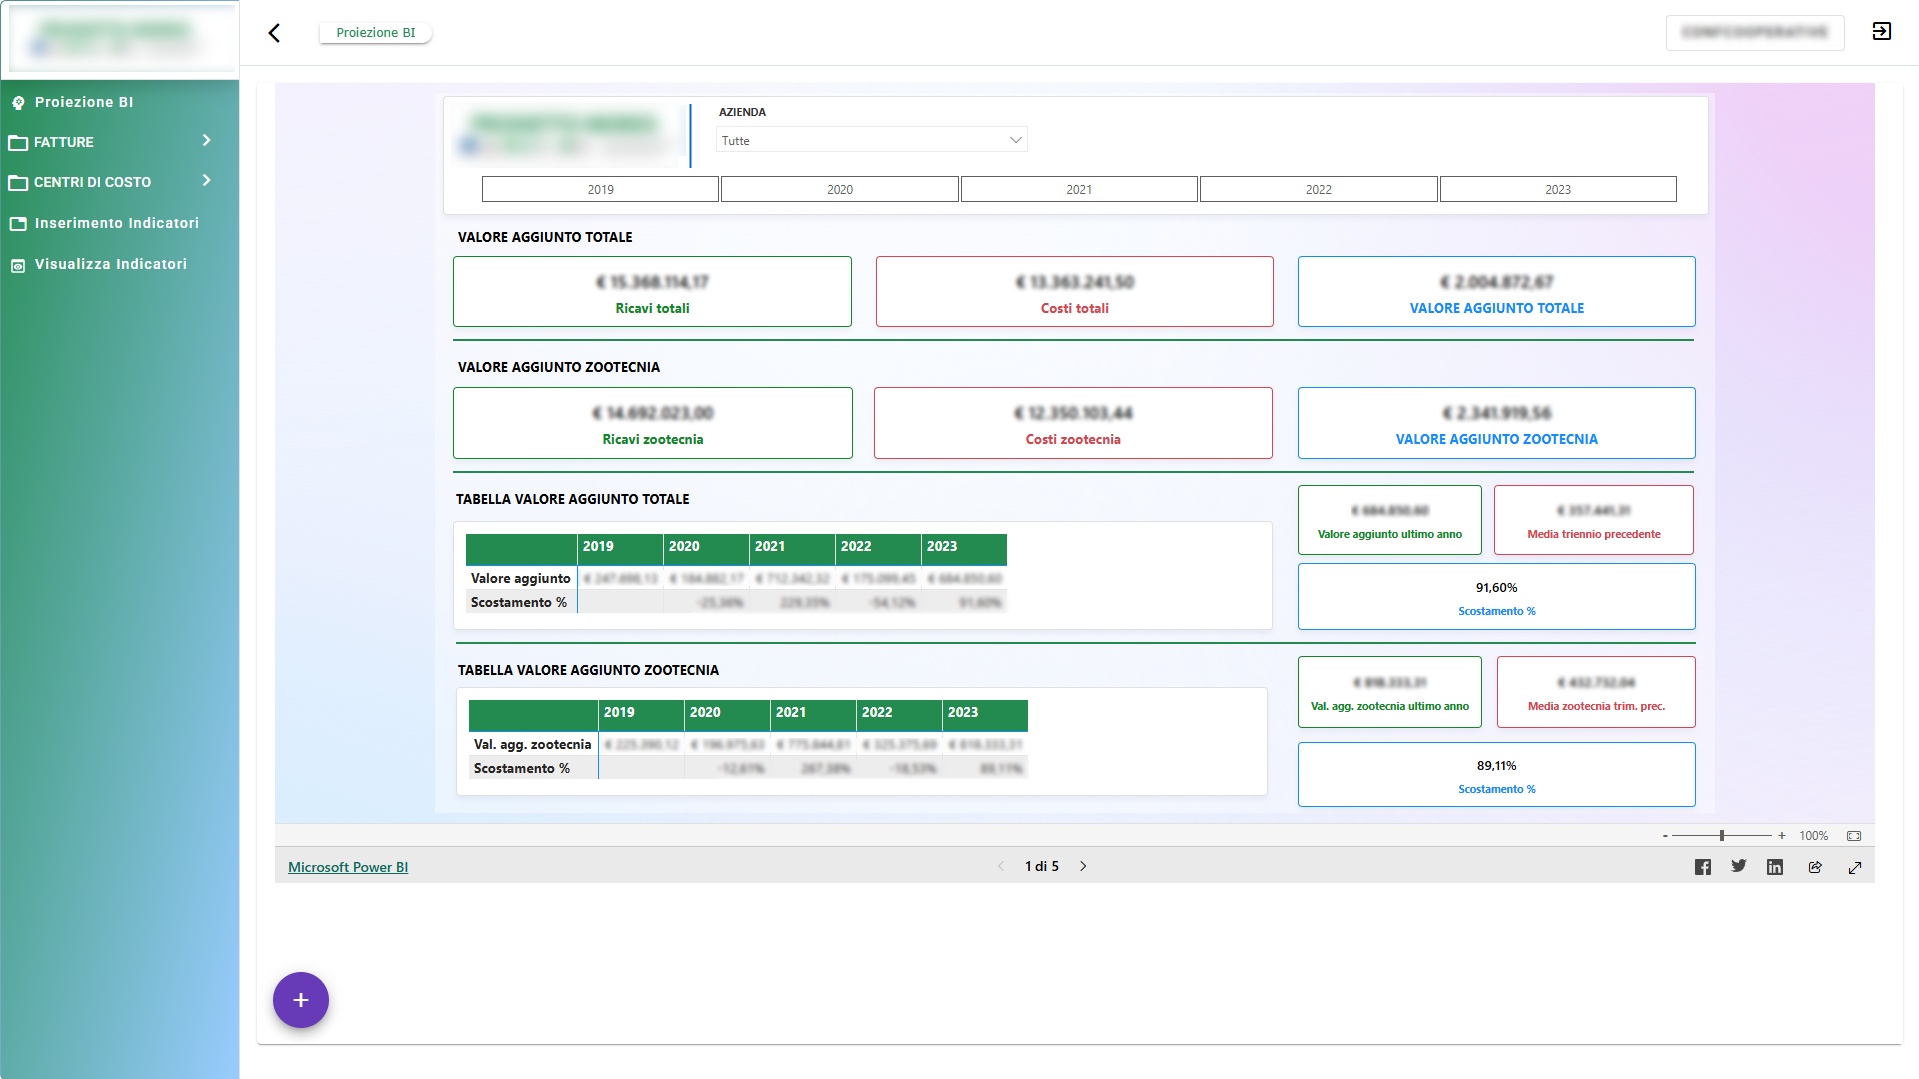1919x1079 pixels.
Task: Go to next report page
Action: 1083,866
